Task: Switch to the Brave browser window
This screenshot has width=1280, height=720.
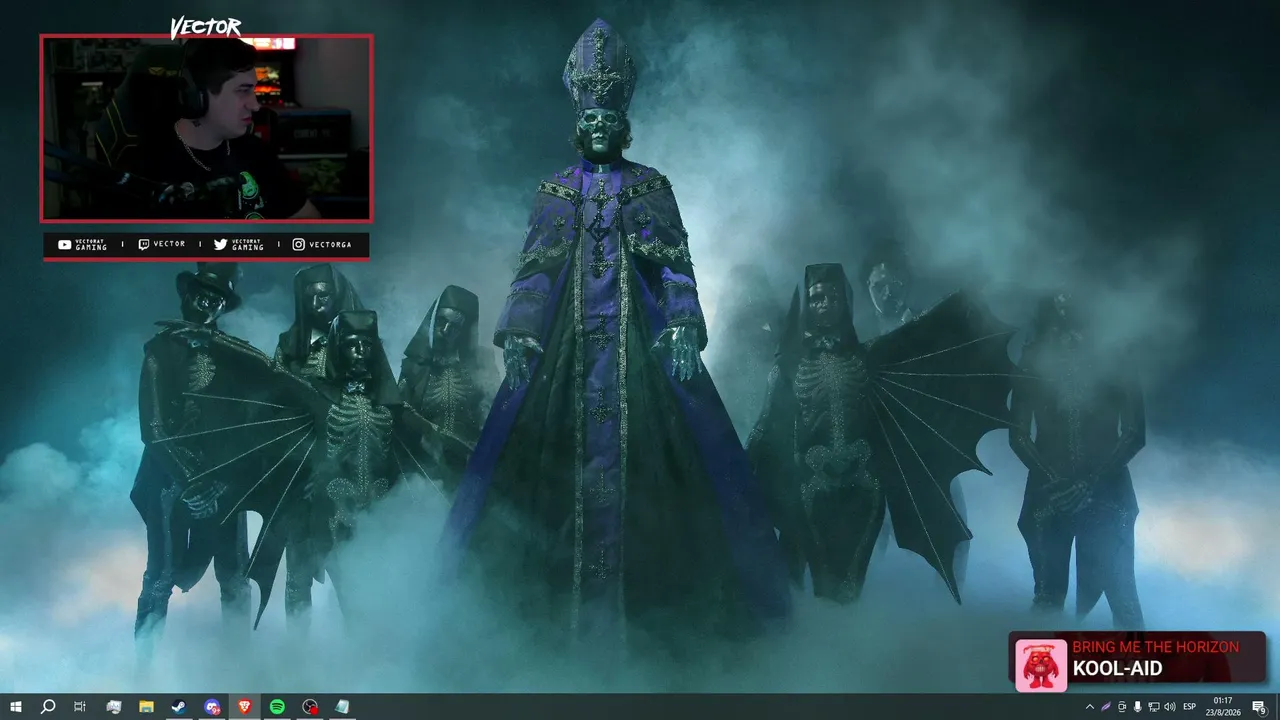Action: click(x=245, y=707)
